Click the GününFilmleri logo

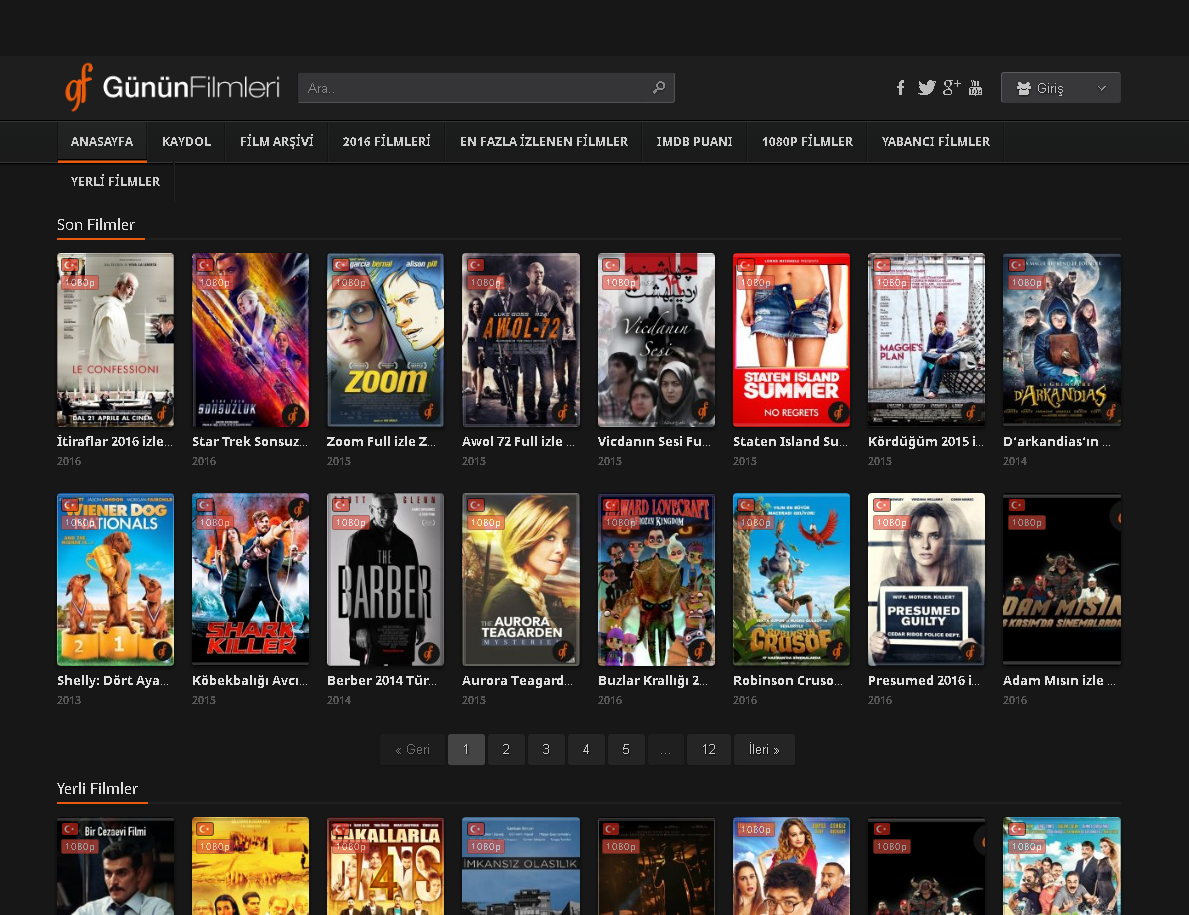pyautogui.click(x=173, y=88)
